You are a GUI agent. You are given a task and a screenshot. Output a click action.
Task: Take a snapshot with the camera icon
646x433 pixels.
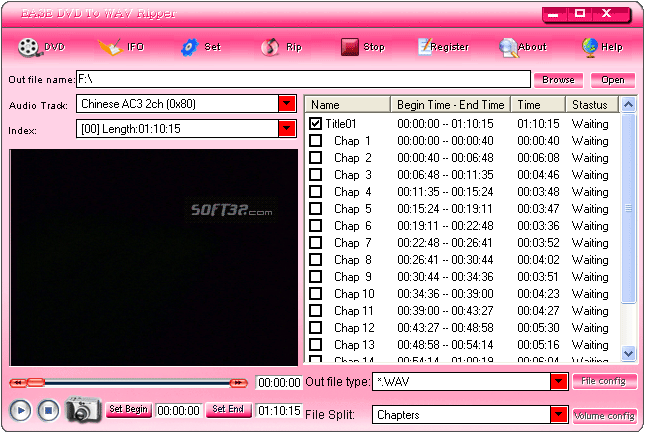point(83,410)
